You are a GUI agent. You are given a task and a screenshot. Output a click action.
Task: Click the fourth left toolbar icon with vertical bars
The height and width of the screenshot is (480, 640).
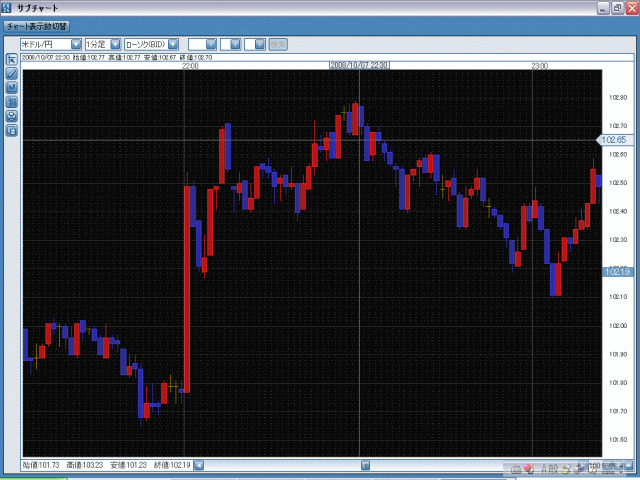pyautogui.click(x=11, y=101)
